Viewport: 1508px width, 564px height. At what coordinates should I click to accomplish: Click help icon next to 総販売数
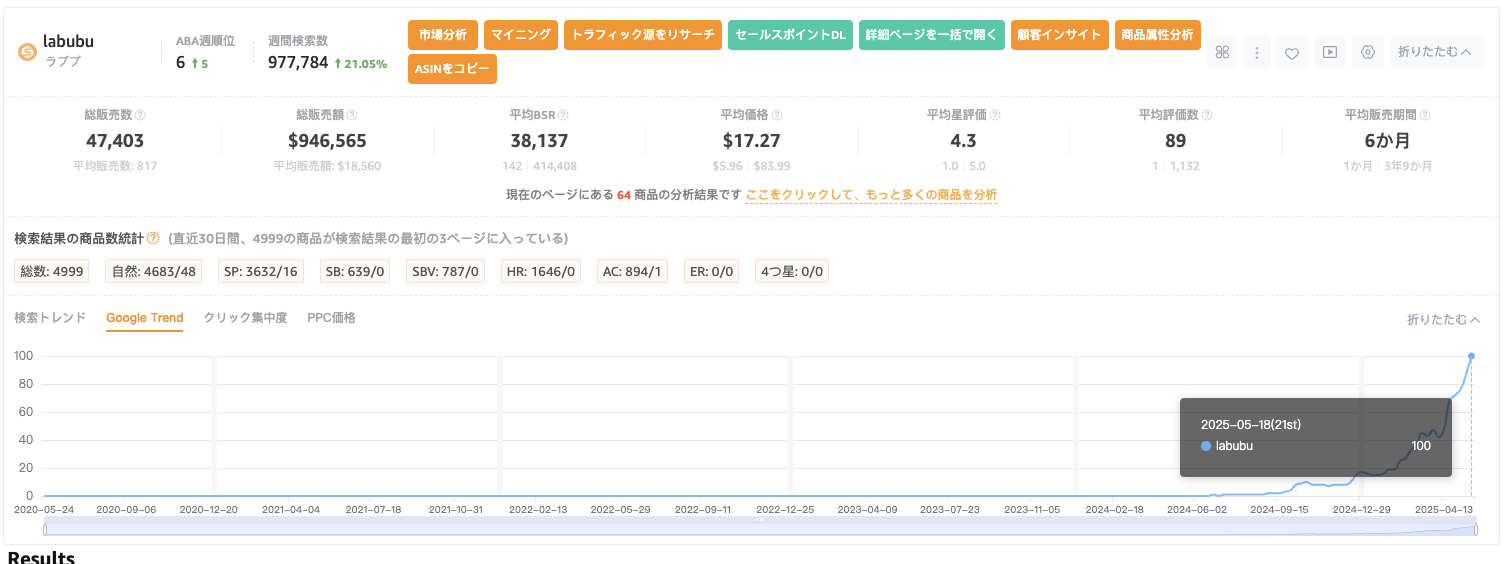(x=140, y=115)
